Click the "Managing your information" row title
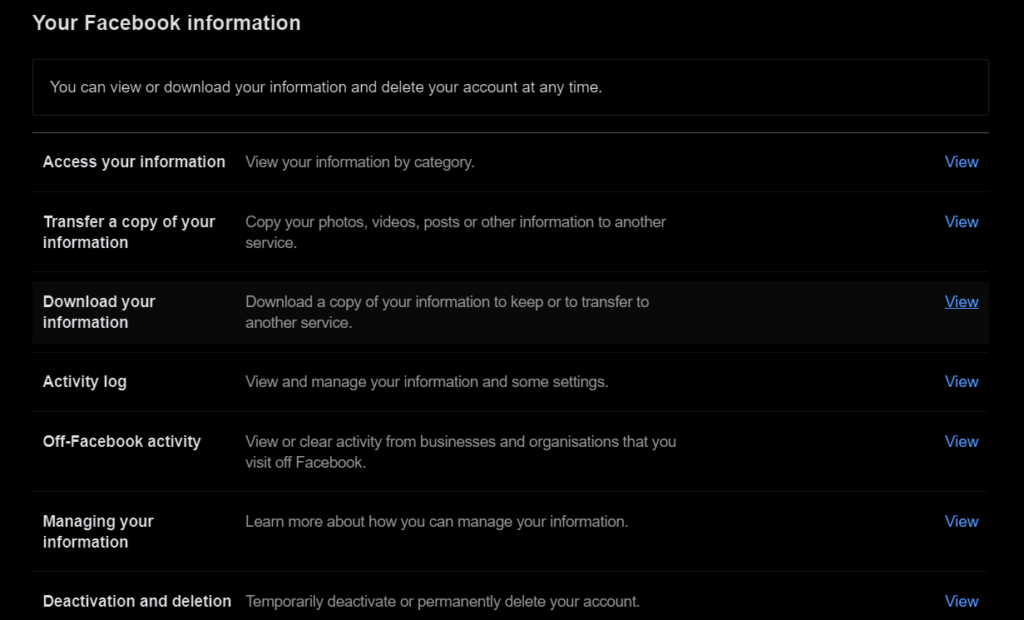 coord(98,531)
